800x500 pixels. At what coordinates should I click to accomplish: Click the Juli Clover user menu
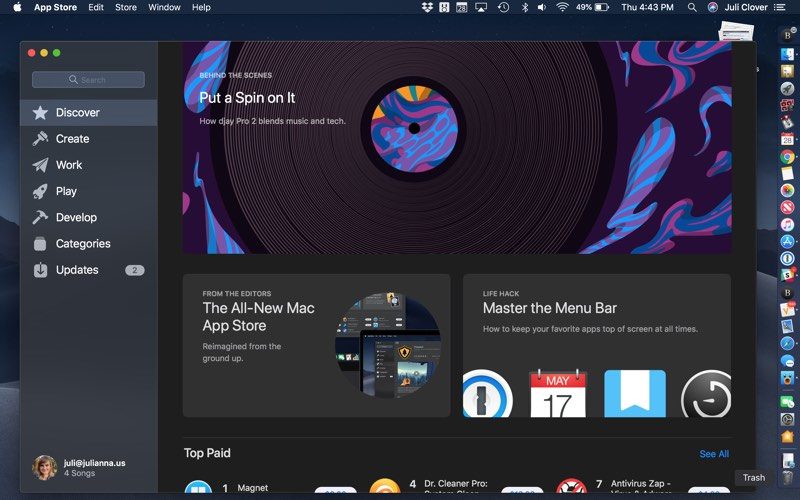pos(746,7)
